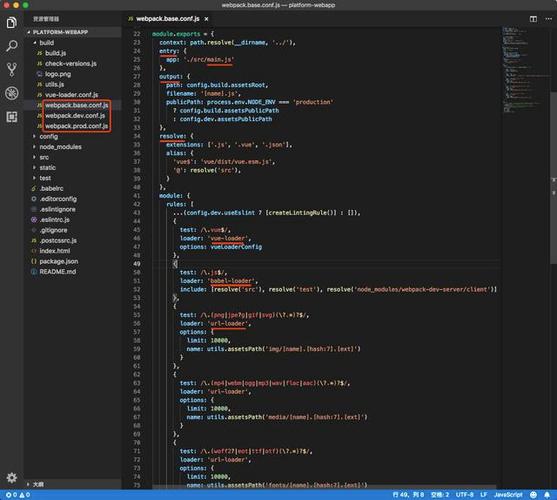Screen dimensions: 557x500
Task: Click the 'vue-loader' string in the code
Action: coord(229,238)
